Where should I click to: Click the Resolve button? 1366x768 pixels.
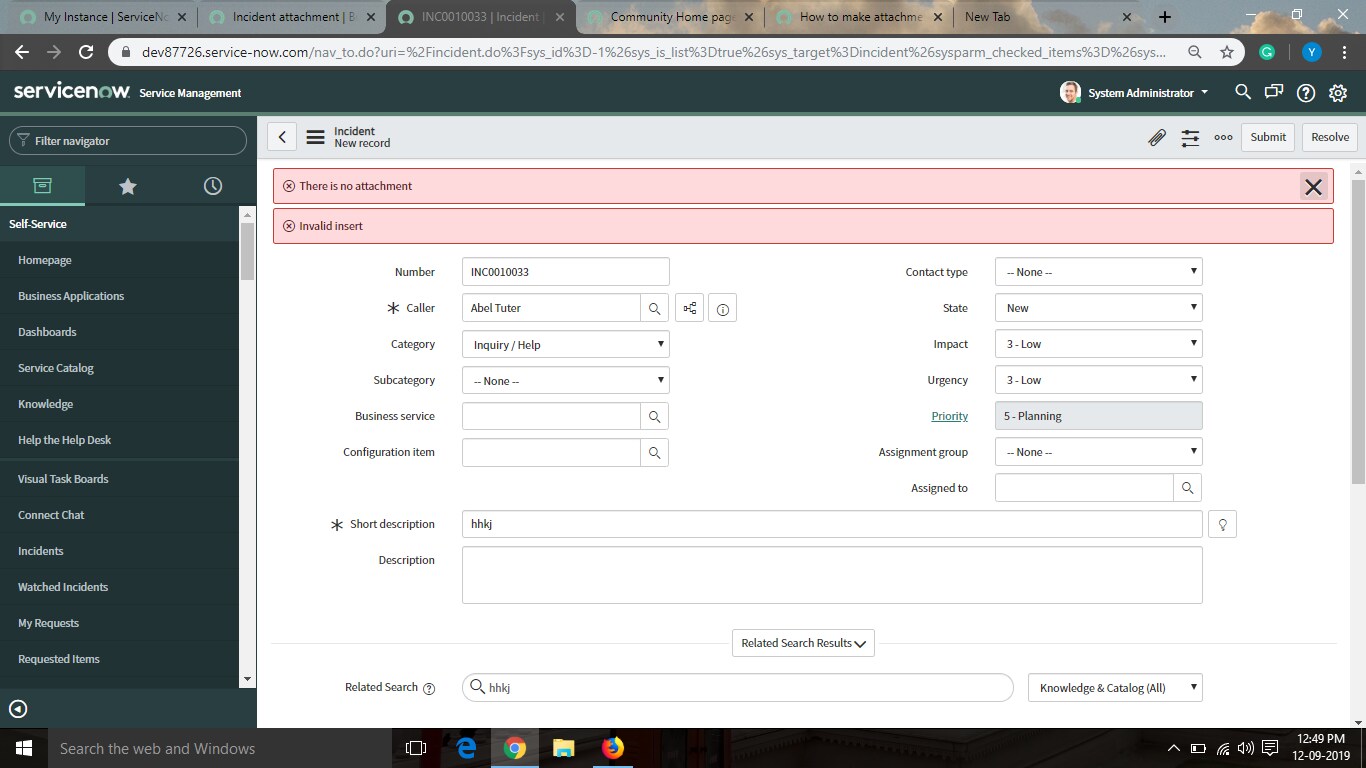1330,137
